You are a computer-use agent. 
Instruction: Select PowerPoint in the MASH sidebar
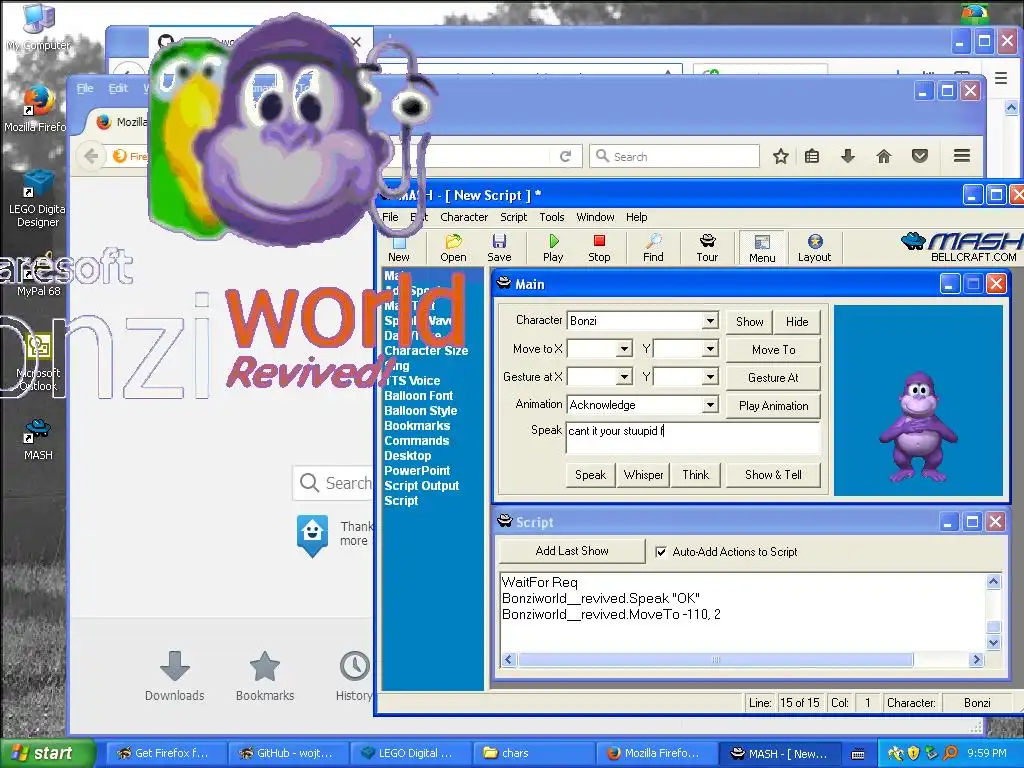click(417, 471)
